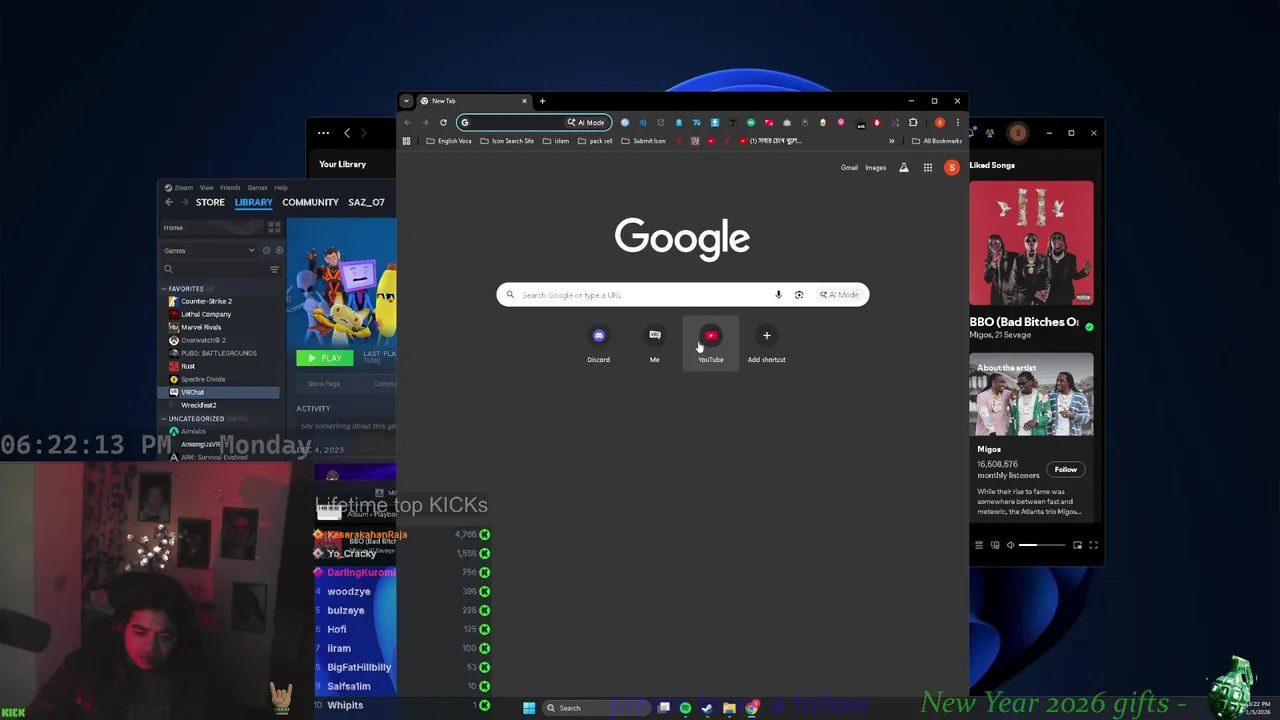Follow Migos in Spotify
The image size is (1280, 720).
point(1065,470)
